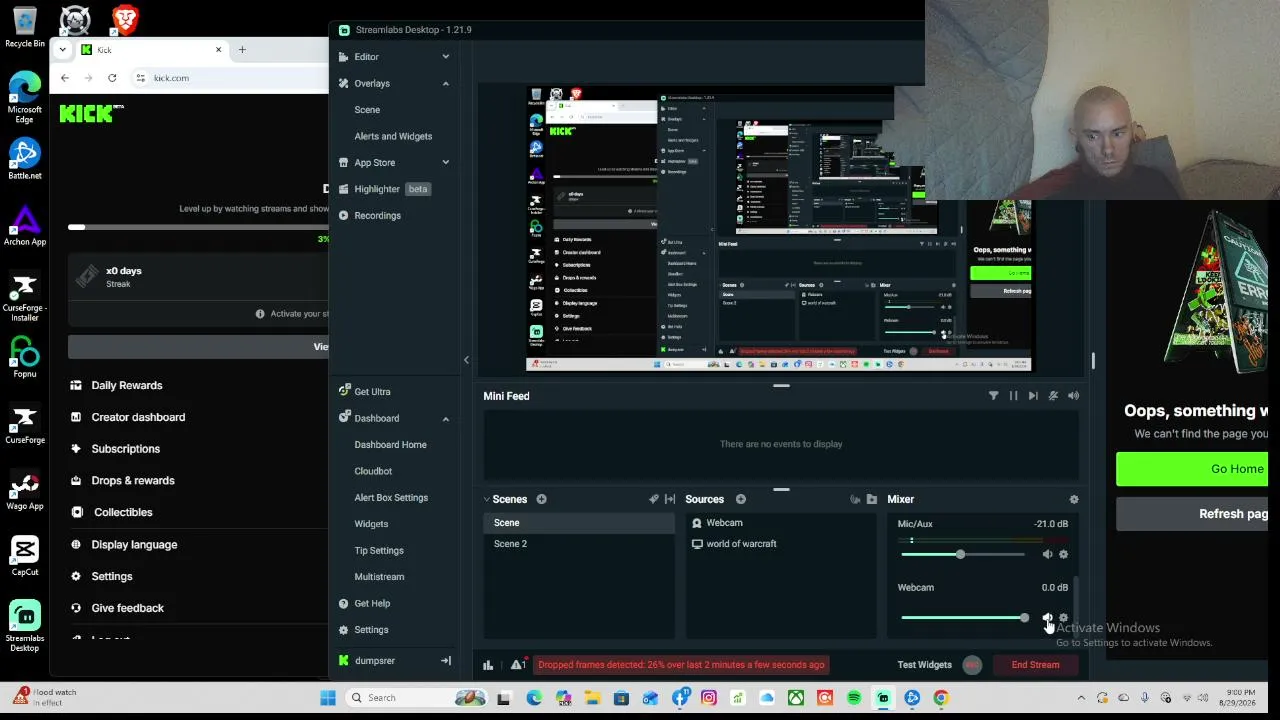1280x720 pixels.
Task: Collapse the Dashboard section chevron
Action: [446, 419]
